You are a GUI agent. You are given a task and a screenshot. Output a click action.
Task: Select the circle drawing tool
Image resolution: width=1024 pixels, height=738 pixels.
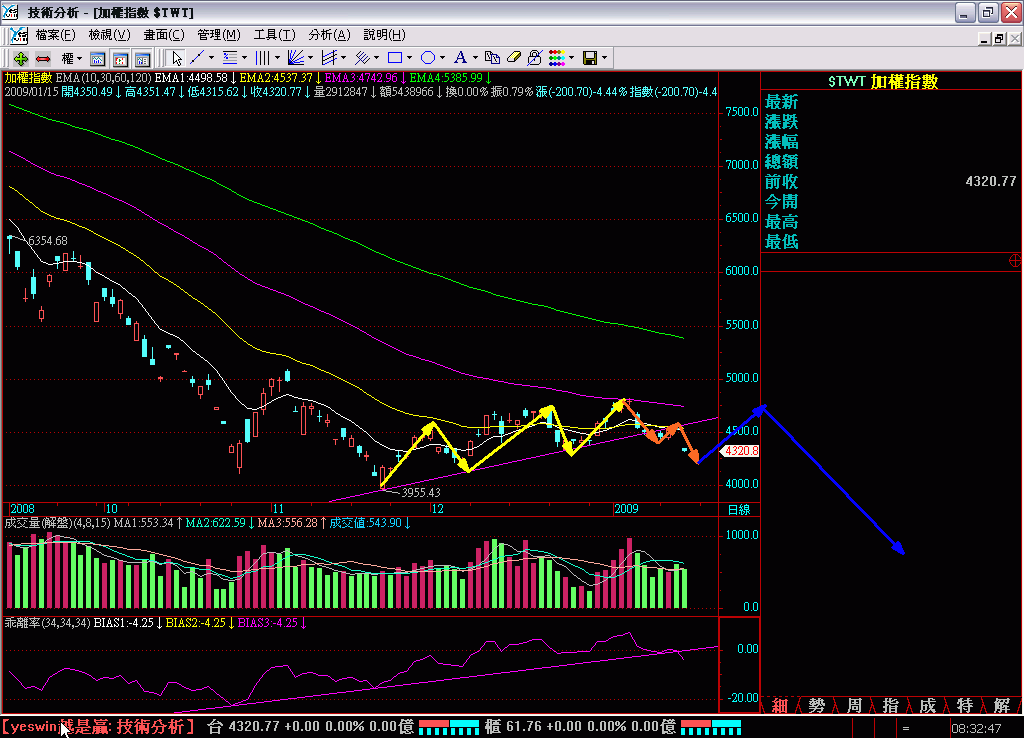tap(427, 58)
